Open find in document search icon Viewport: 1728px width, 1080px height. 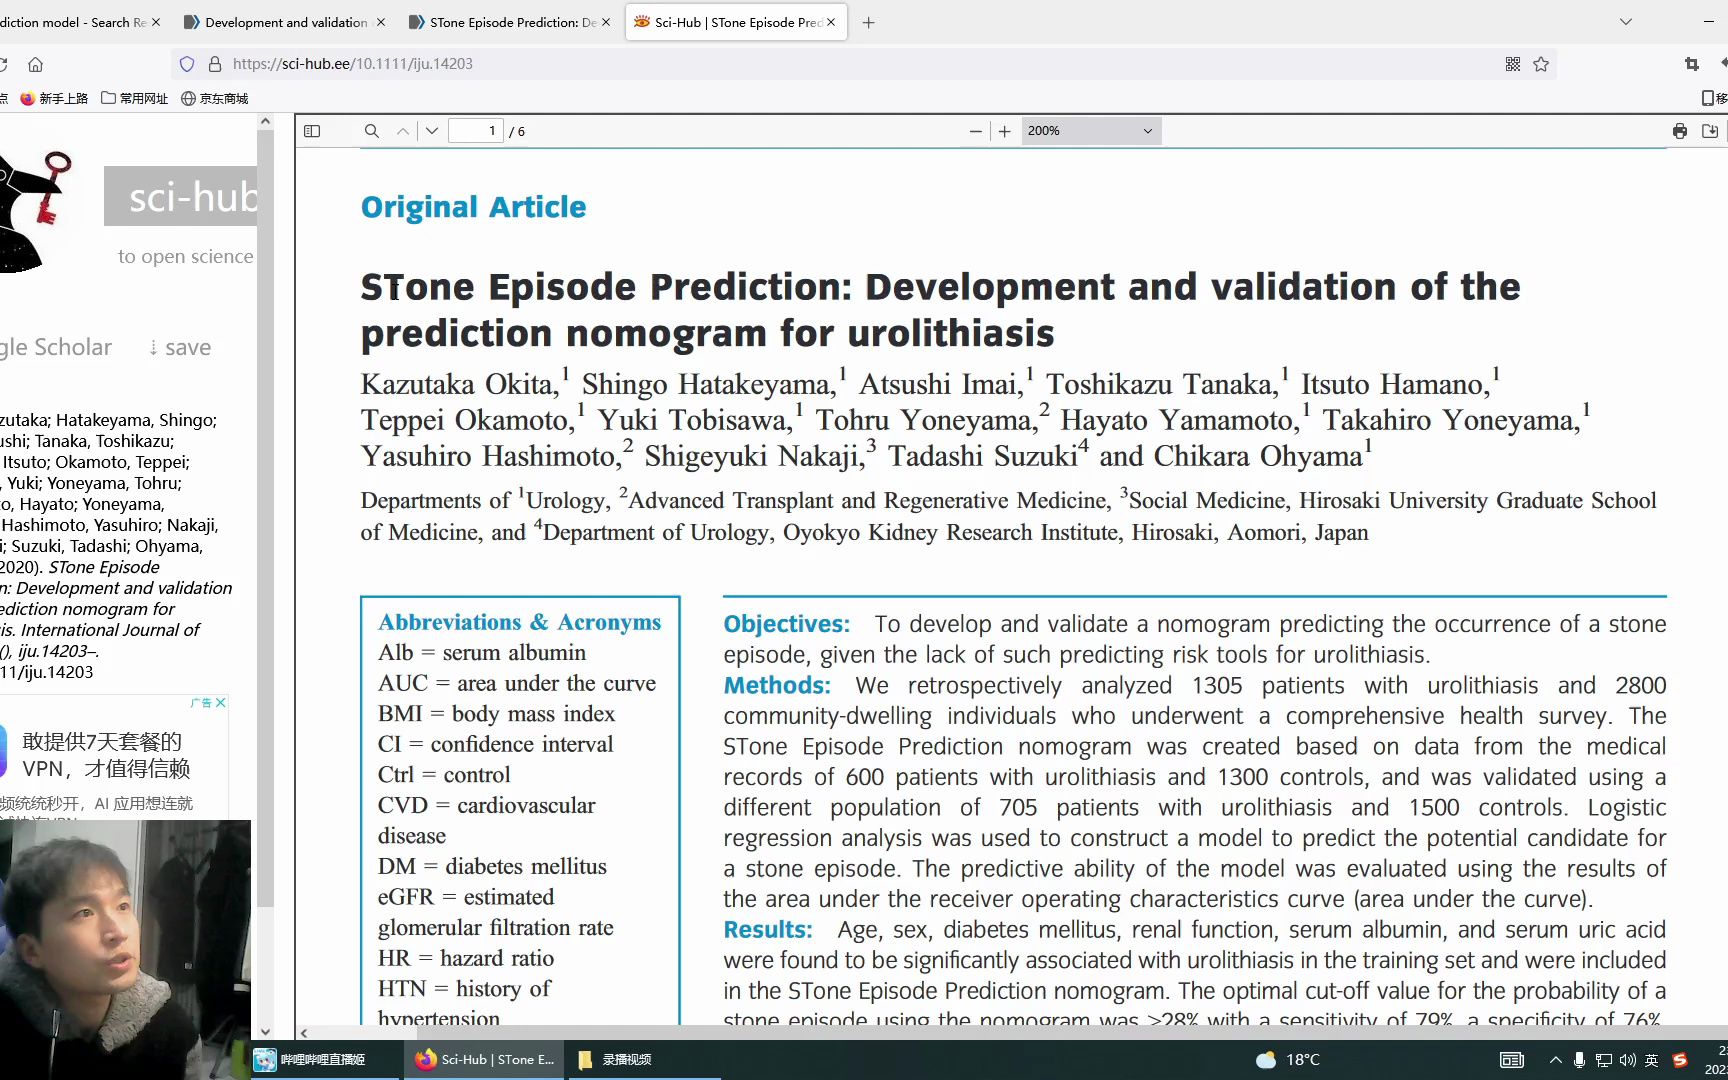(371, 131)
